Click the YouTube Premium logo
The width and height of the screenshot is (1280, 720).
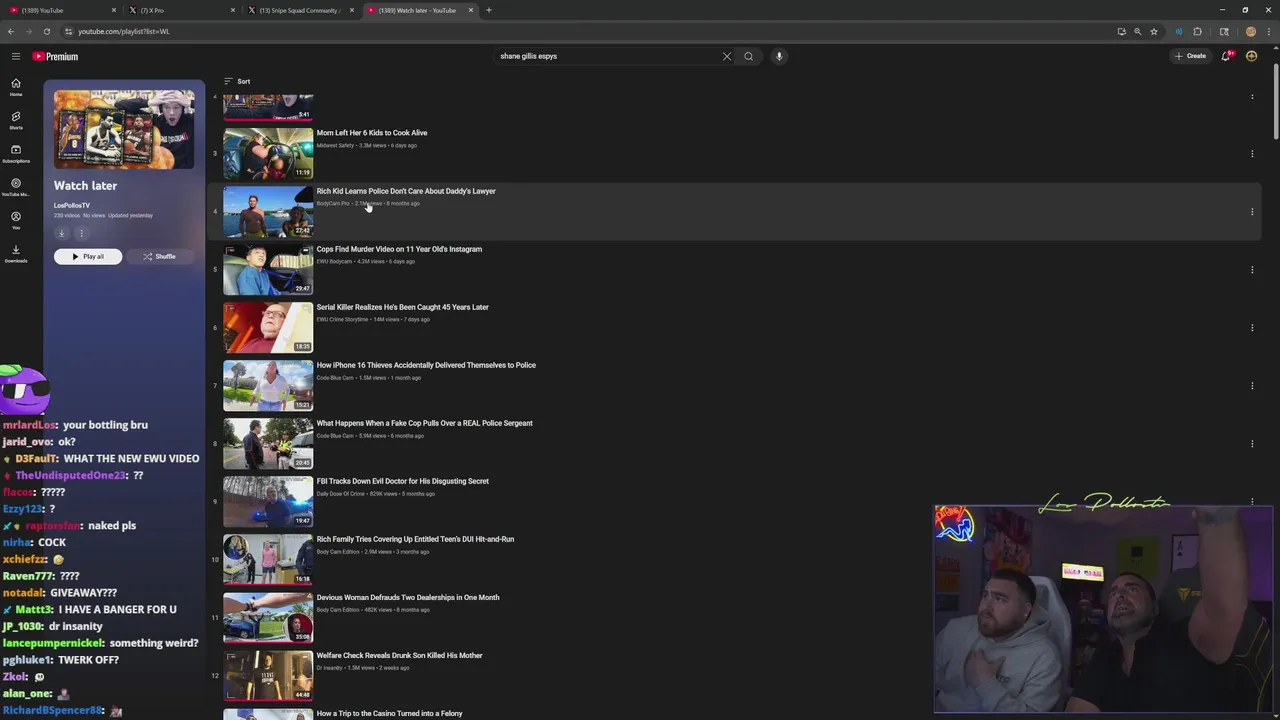pos(55,56)
